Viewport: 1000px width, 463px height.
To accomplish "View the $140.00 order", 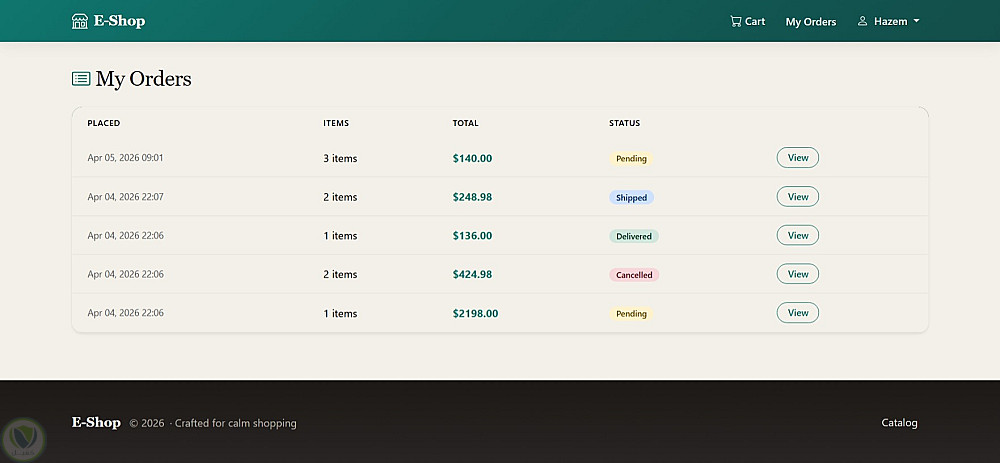I will point(797,158).
